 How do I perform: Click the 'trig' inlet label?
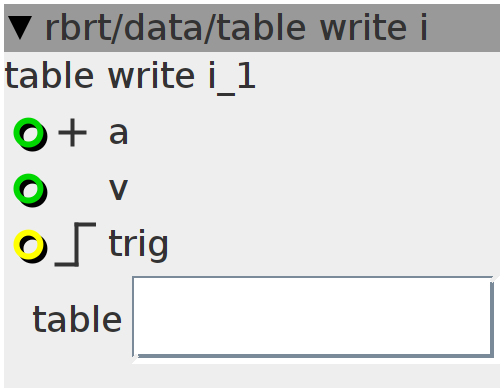138,244
